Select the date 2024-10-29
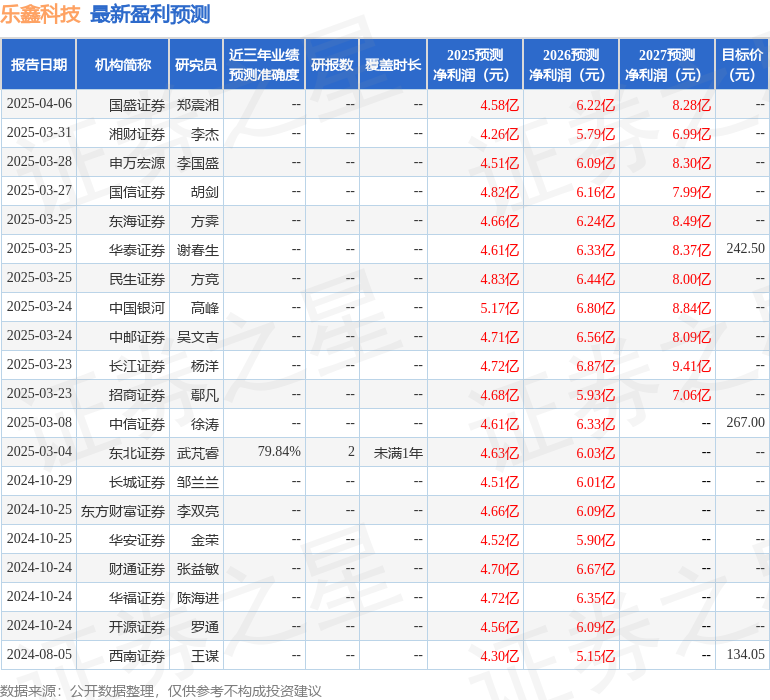 (39, 480)
